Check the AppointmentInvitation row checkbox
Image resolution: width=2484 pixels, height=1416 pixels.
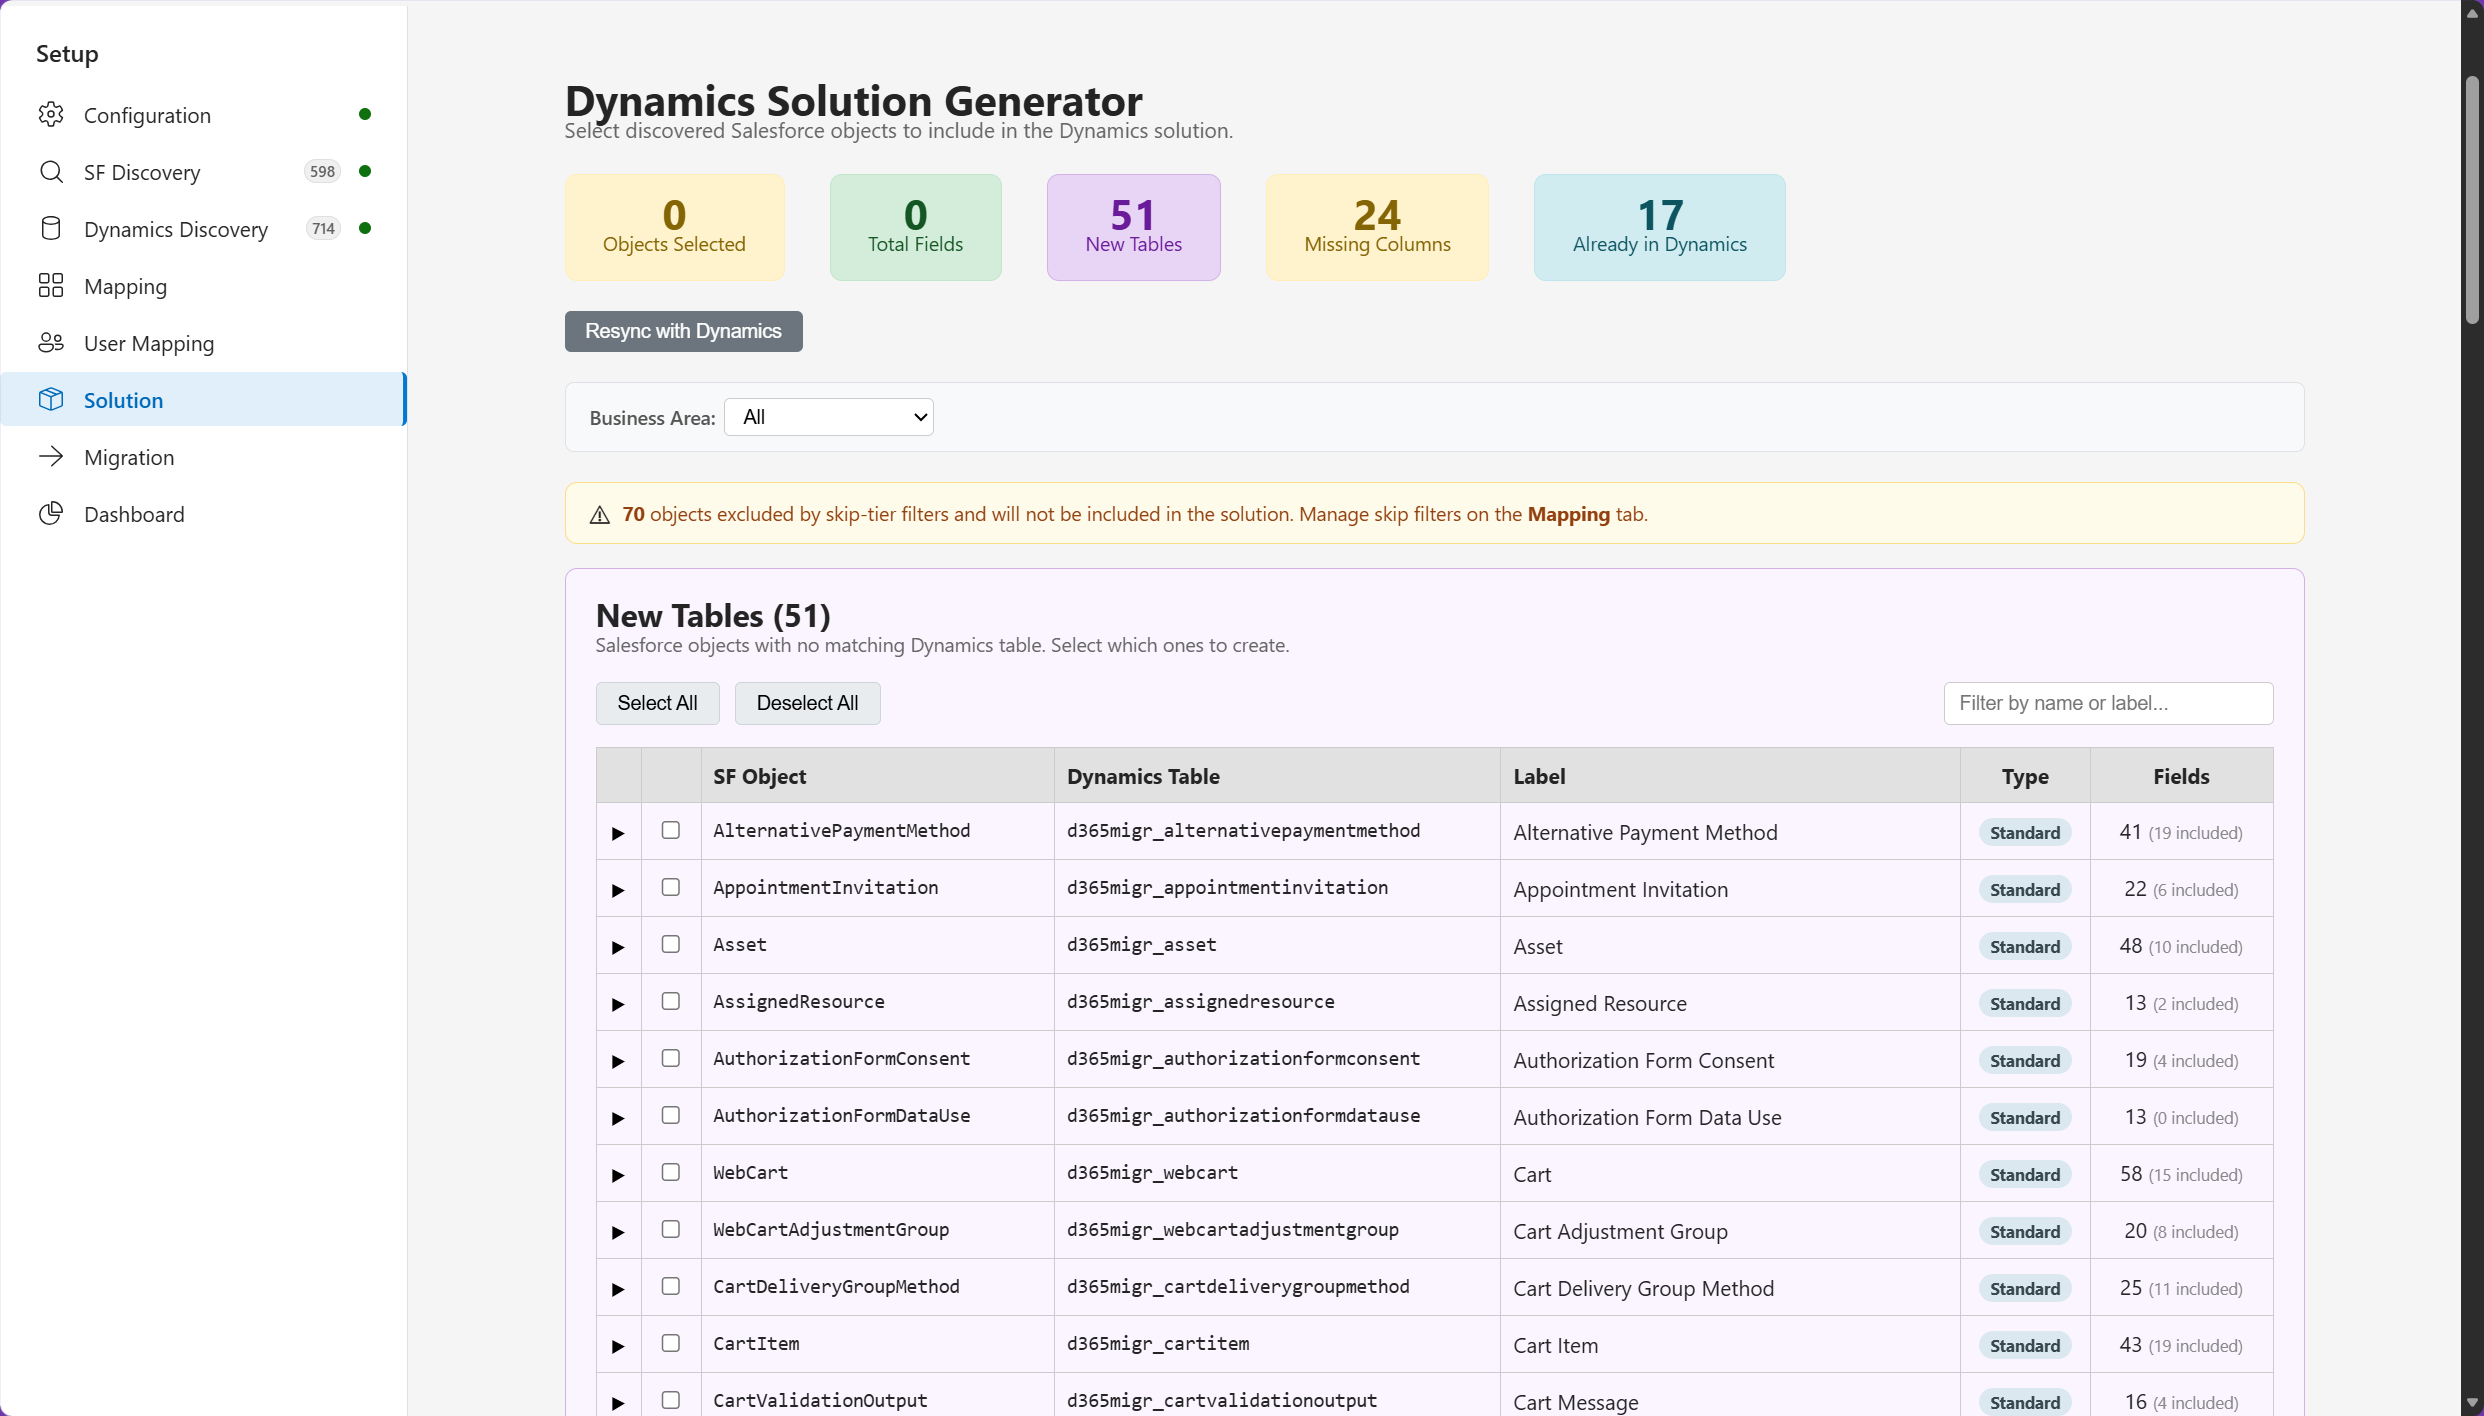[671, 888]
